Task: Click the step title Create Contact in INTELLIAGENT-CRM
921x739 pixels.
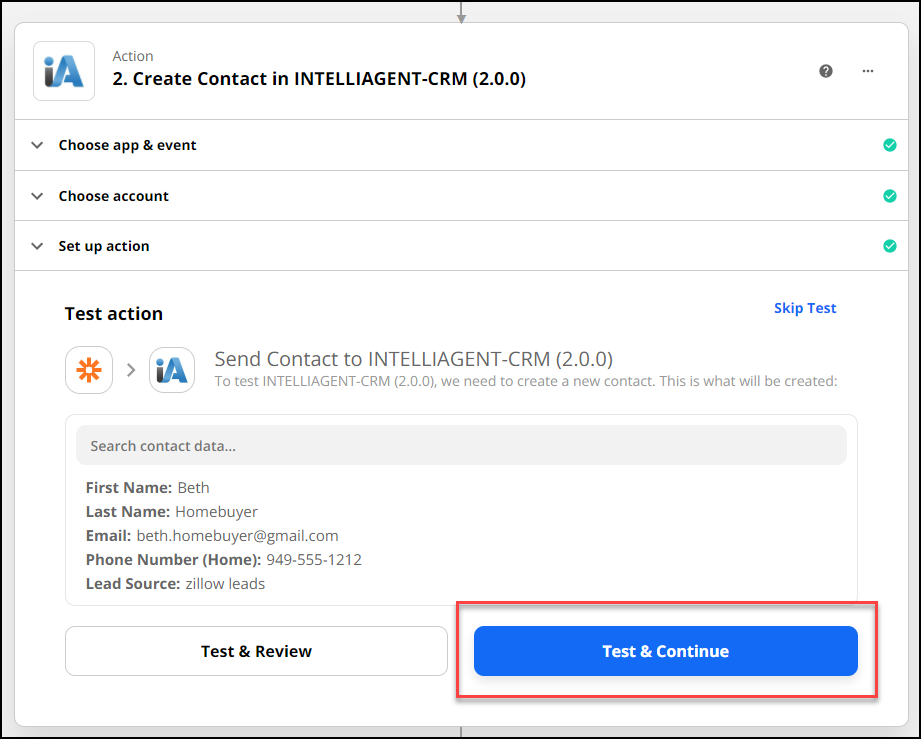Action: click(x=319, y=79)
